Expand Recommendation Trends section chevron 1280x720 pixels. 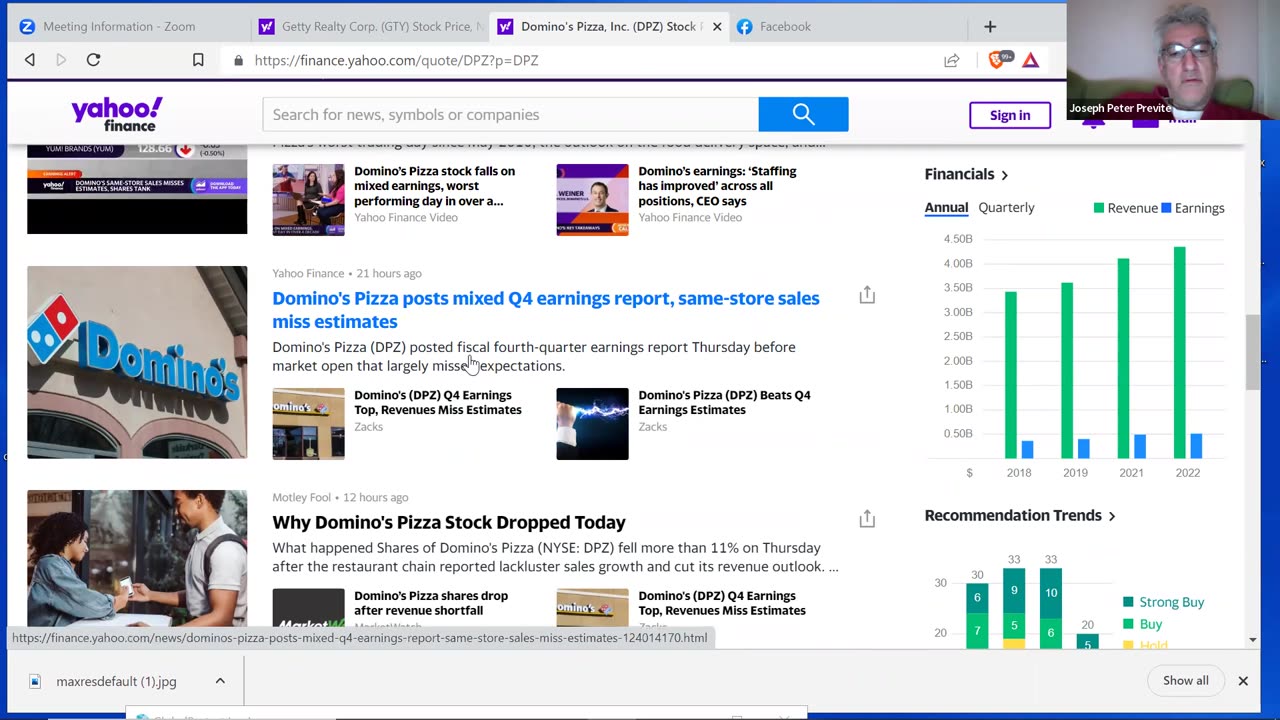point(1112,516)
